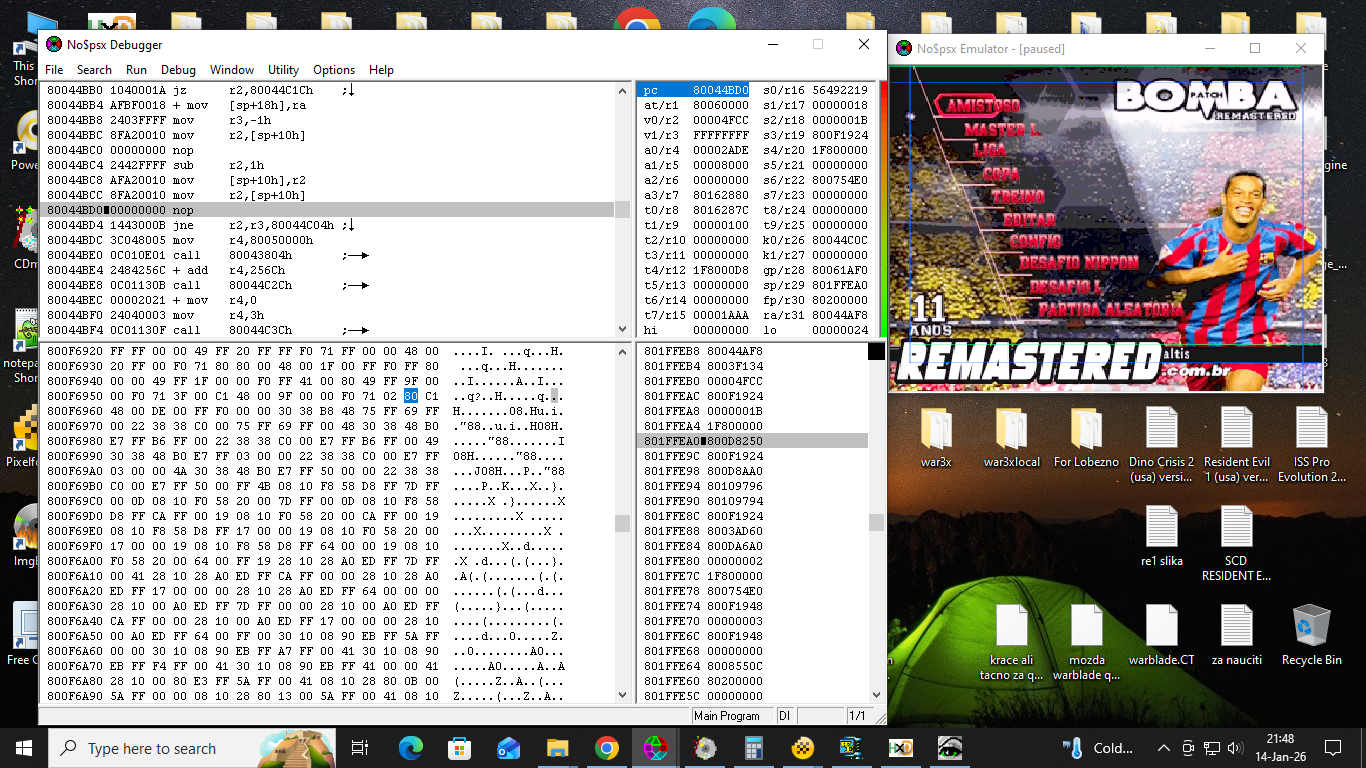Open the Dino Crisis 2 (usa) file
The image size is (1366, 768).
(1161, 445)
